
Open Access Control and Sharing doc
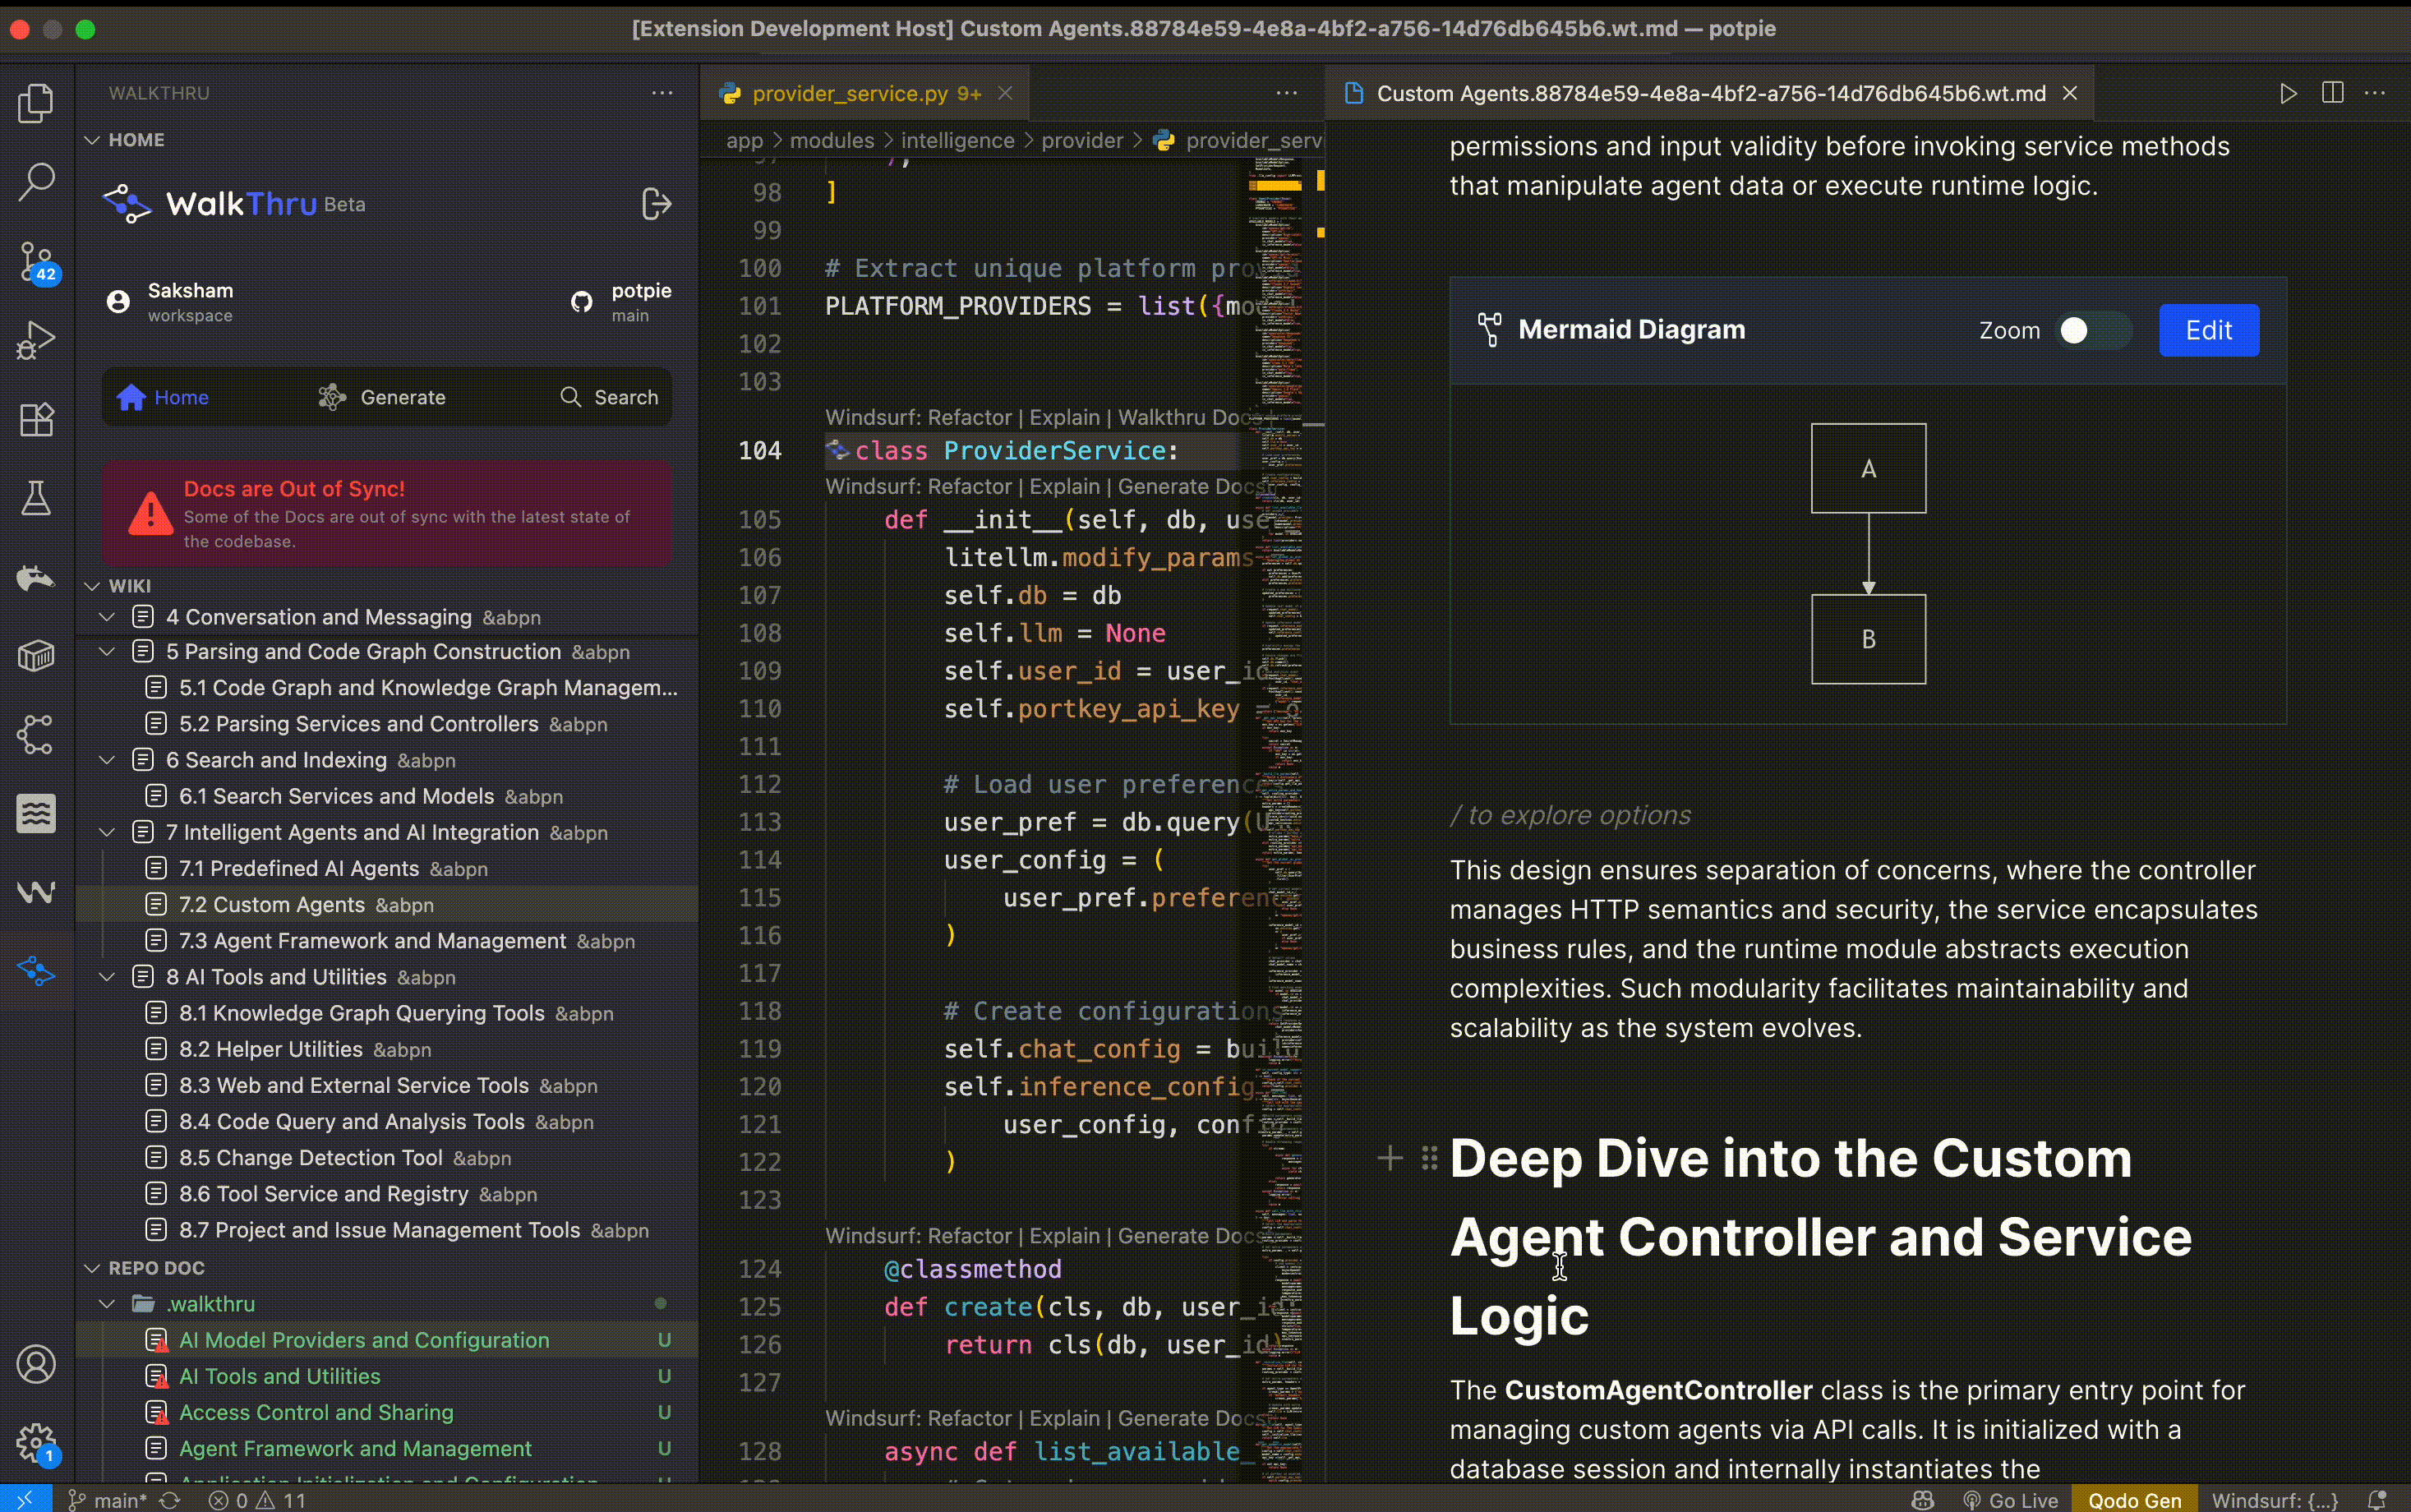point(387,1412)
